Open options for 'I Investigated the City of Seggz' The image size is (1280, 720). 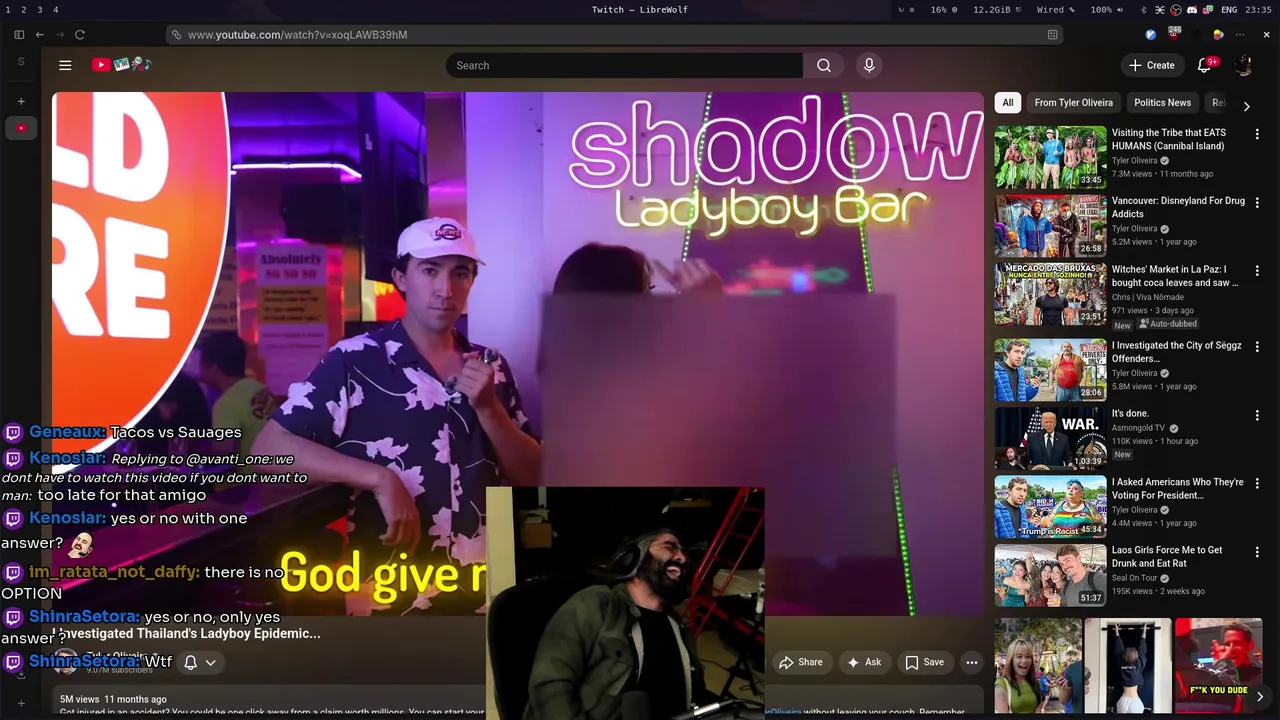click(1257, 347)
